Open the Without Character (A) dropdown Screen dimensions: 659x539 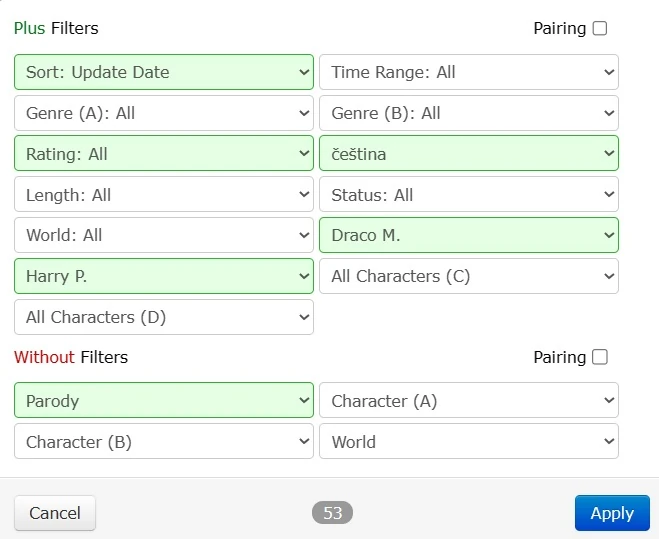pos(469,401)
